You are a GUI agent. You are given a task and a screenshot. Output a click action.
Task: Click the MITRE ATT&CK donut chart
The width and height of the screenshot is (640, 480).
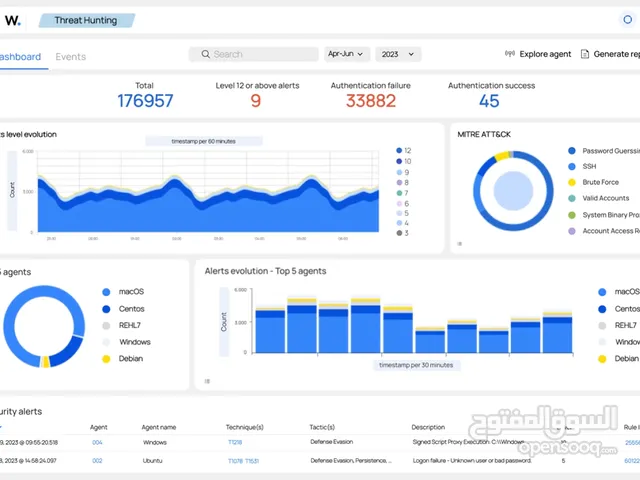pos(513,191)
